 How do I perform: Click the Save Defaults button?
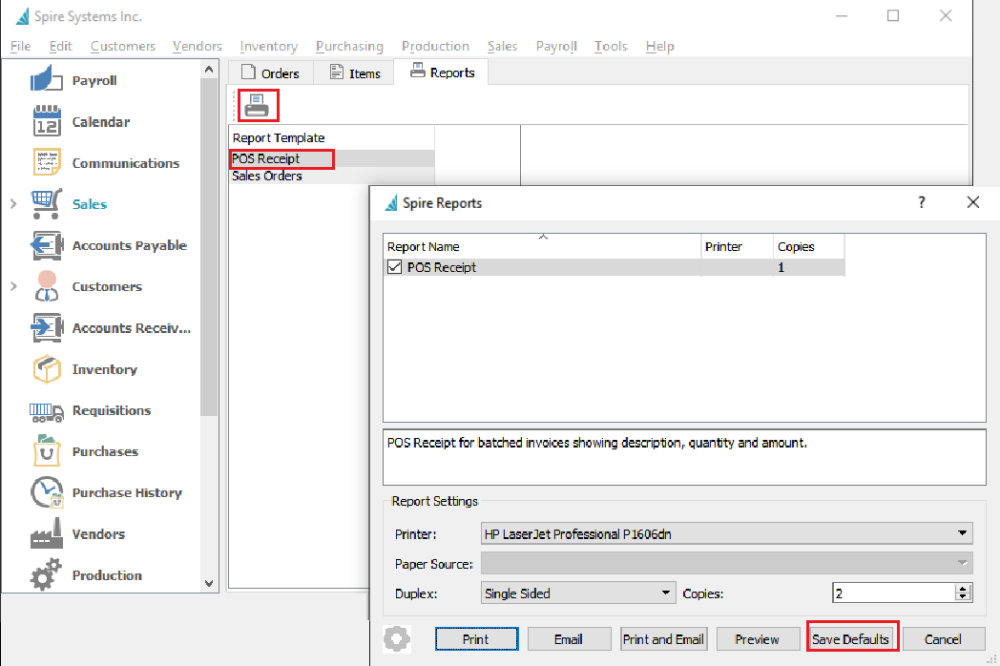coord(851,638)
